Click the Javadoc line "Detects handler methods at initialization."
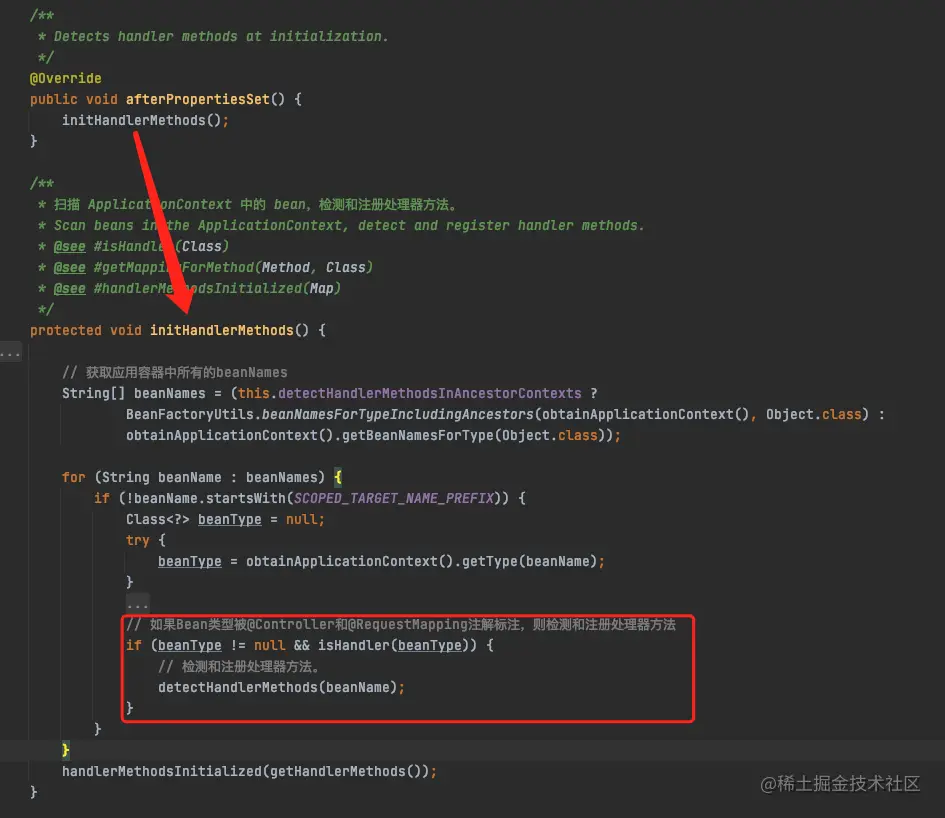945x818 pixels. tap(221, 36)
